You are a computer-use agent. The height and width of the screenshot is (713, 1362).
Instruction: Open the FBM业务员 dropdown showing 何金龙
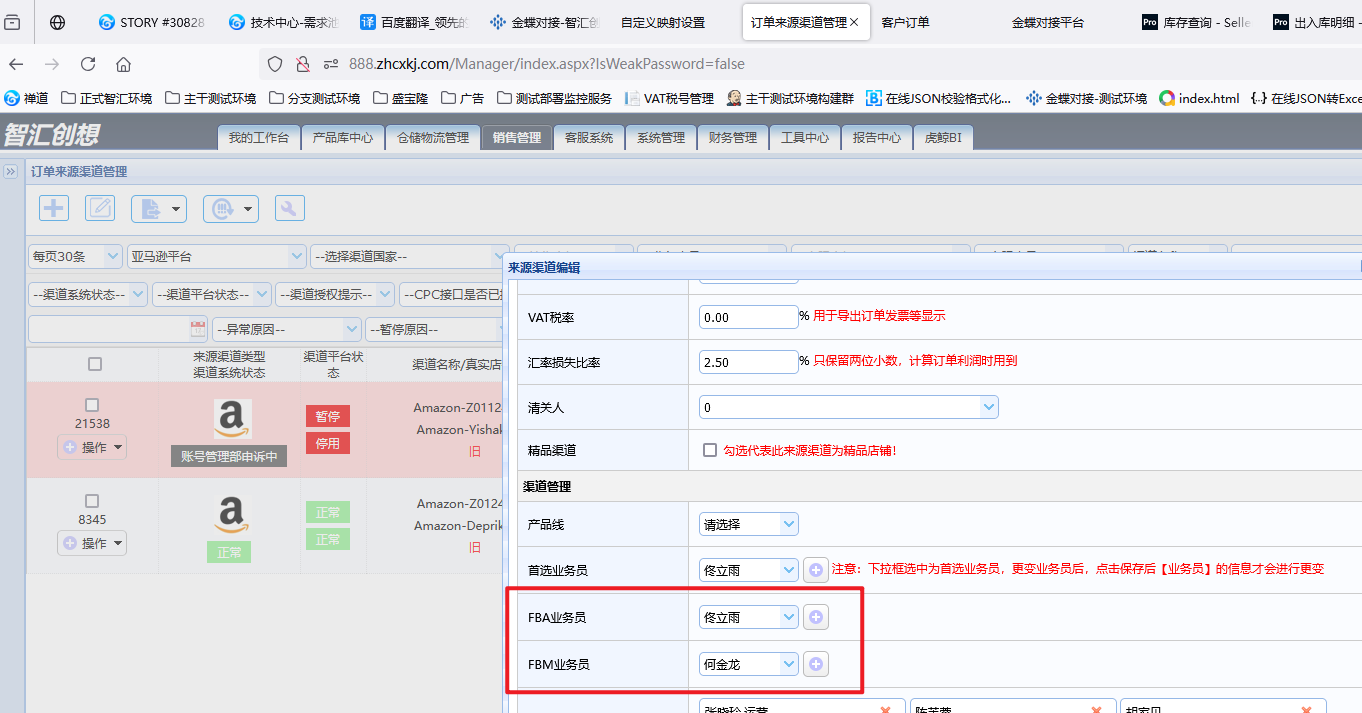tap(749, 663)
